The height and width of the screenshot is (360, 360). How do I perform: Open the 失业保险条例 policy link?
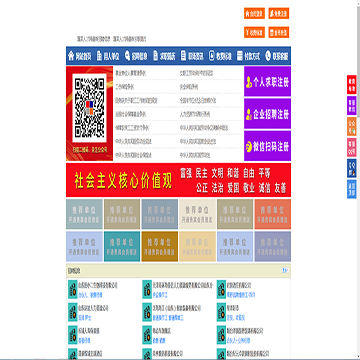coord(189,87)
